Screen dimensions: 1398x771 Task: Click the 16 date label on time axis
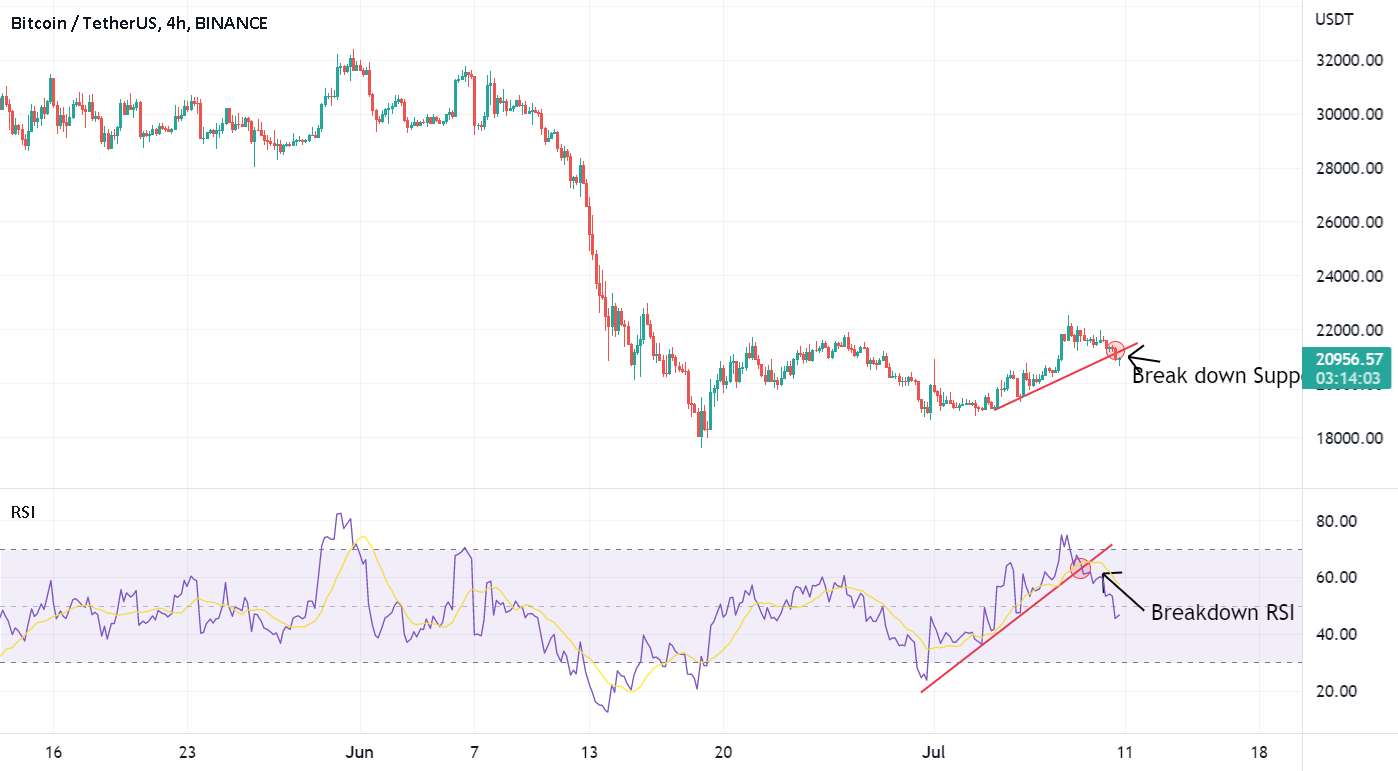[x=54, y=752]
